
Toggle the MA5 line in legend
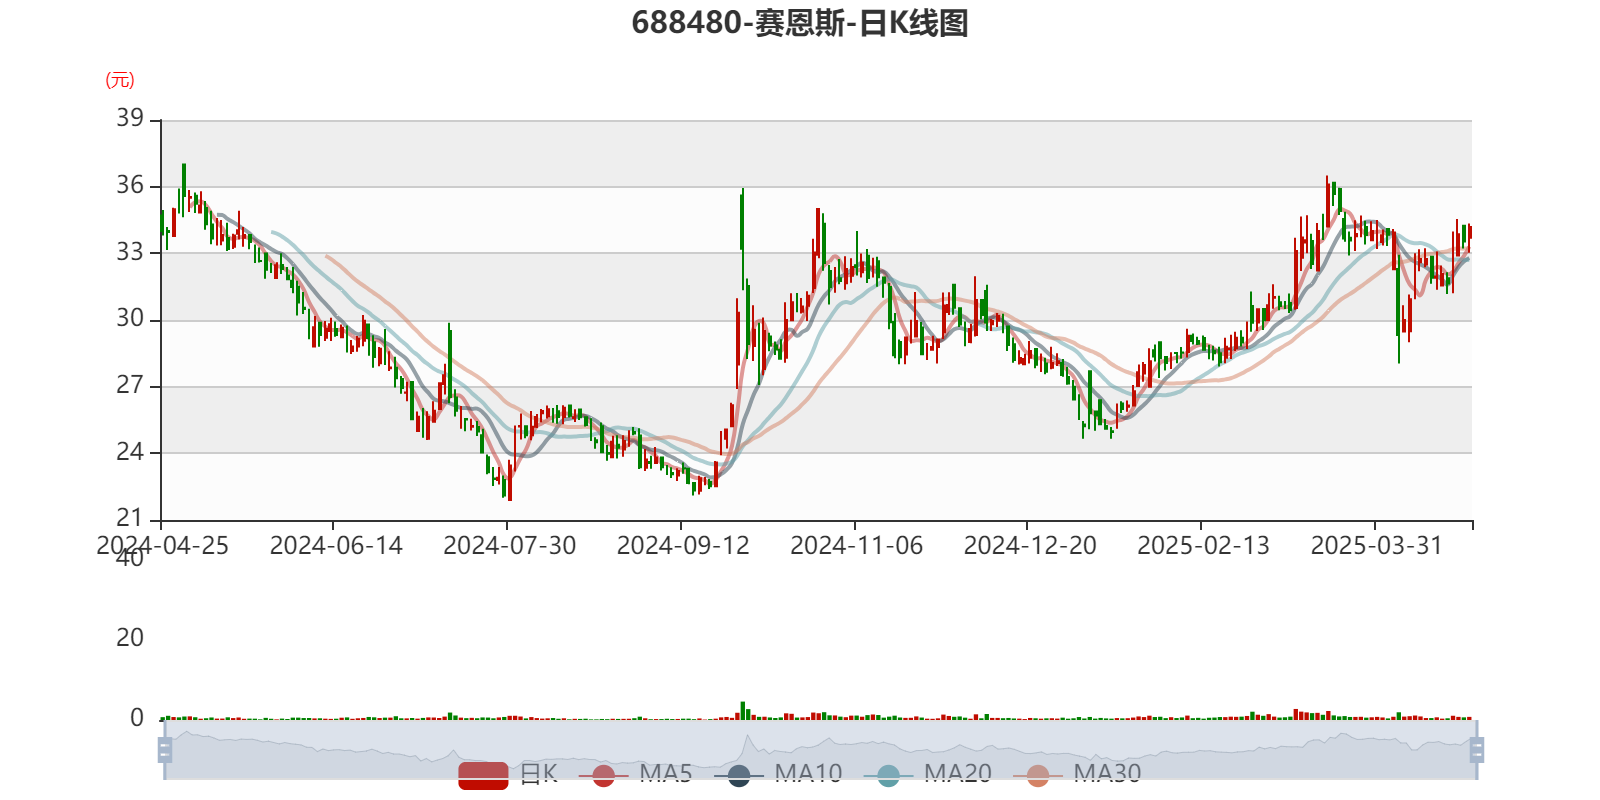635,774
